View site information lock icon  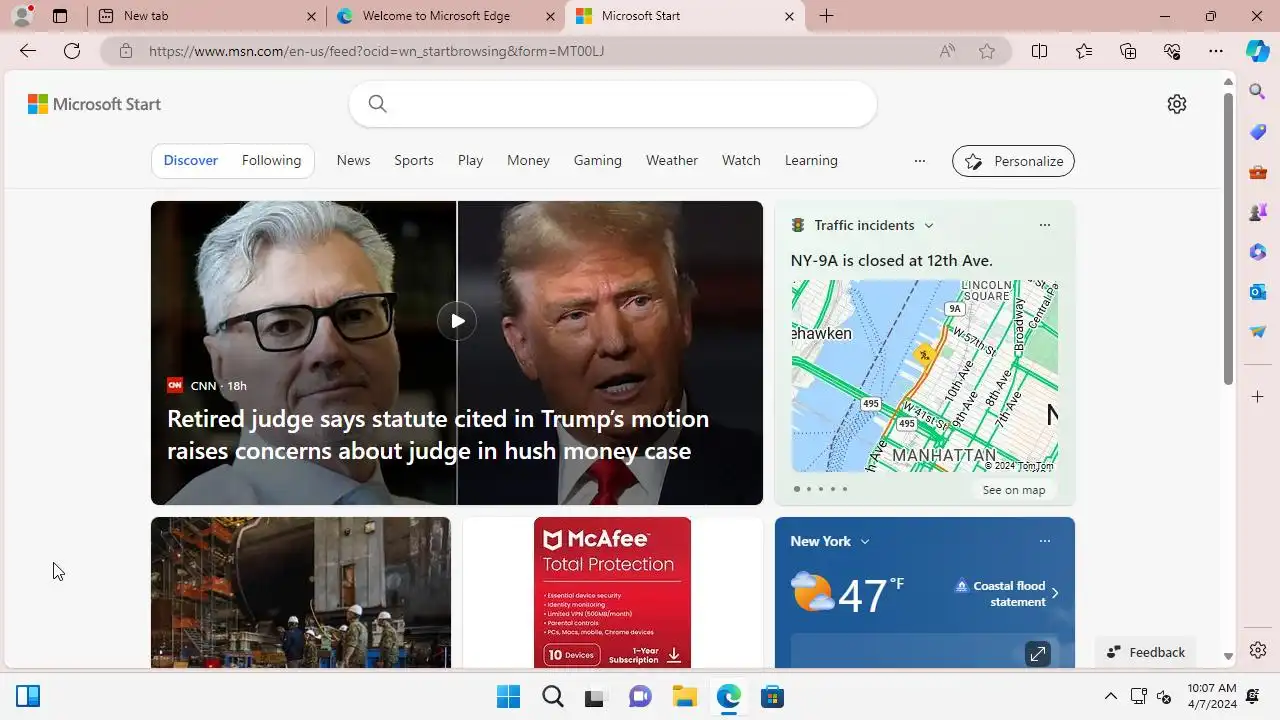(x=126, y=51)
